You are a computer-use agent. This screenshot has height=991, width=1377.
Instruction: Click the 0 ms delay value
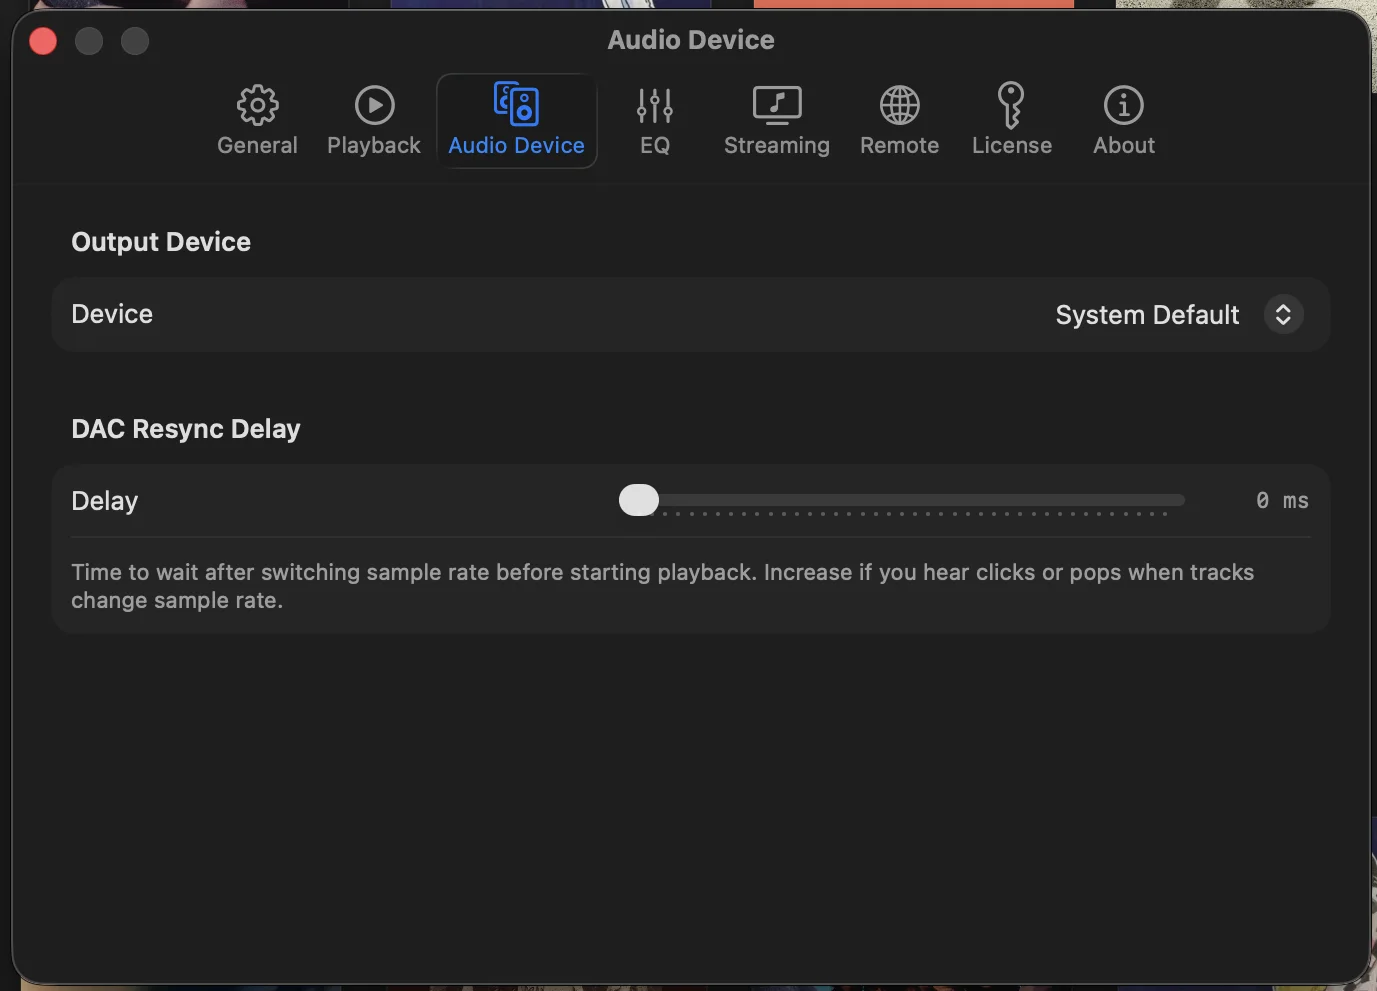point(1282,500)
